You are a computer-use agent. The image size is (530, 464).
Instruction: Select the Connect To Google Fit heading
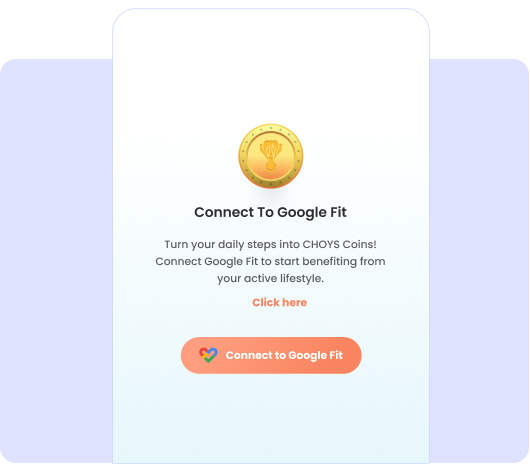click(x=270, y=213)
